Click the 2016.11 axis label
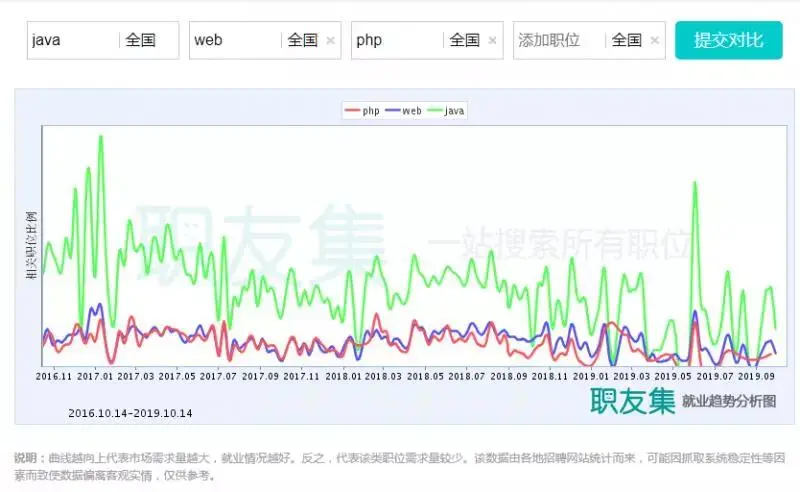The width and height of the screenshot is (800, 492). [x=54, y=377]
